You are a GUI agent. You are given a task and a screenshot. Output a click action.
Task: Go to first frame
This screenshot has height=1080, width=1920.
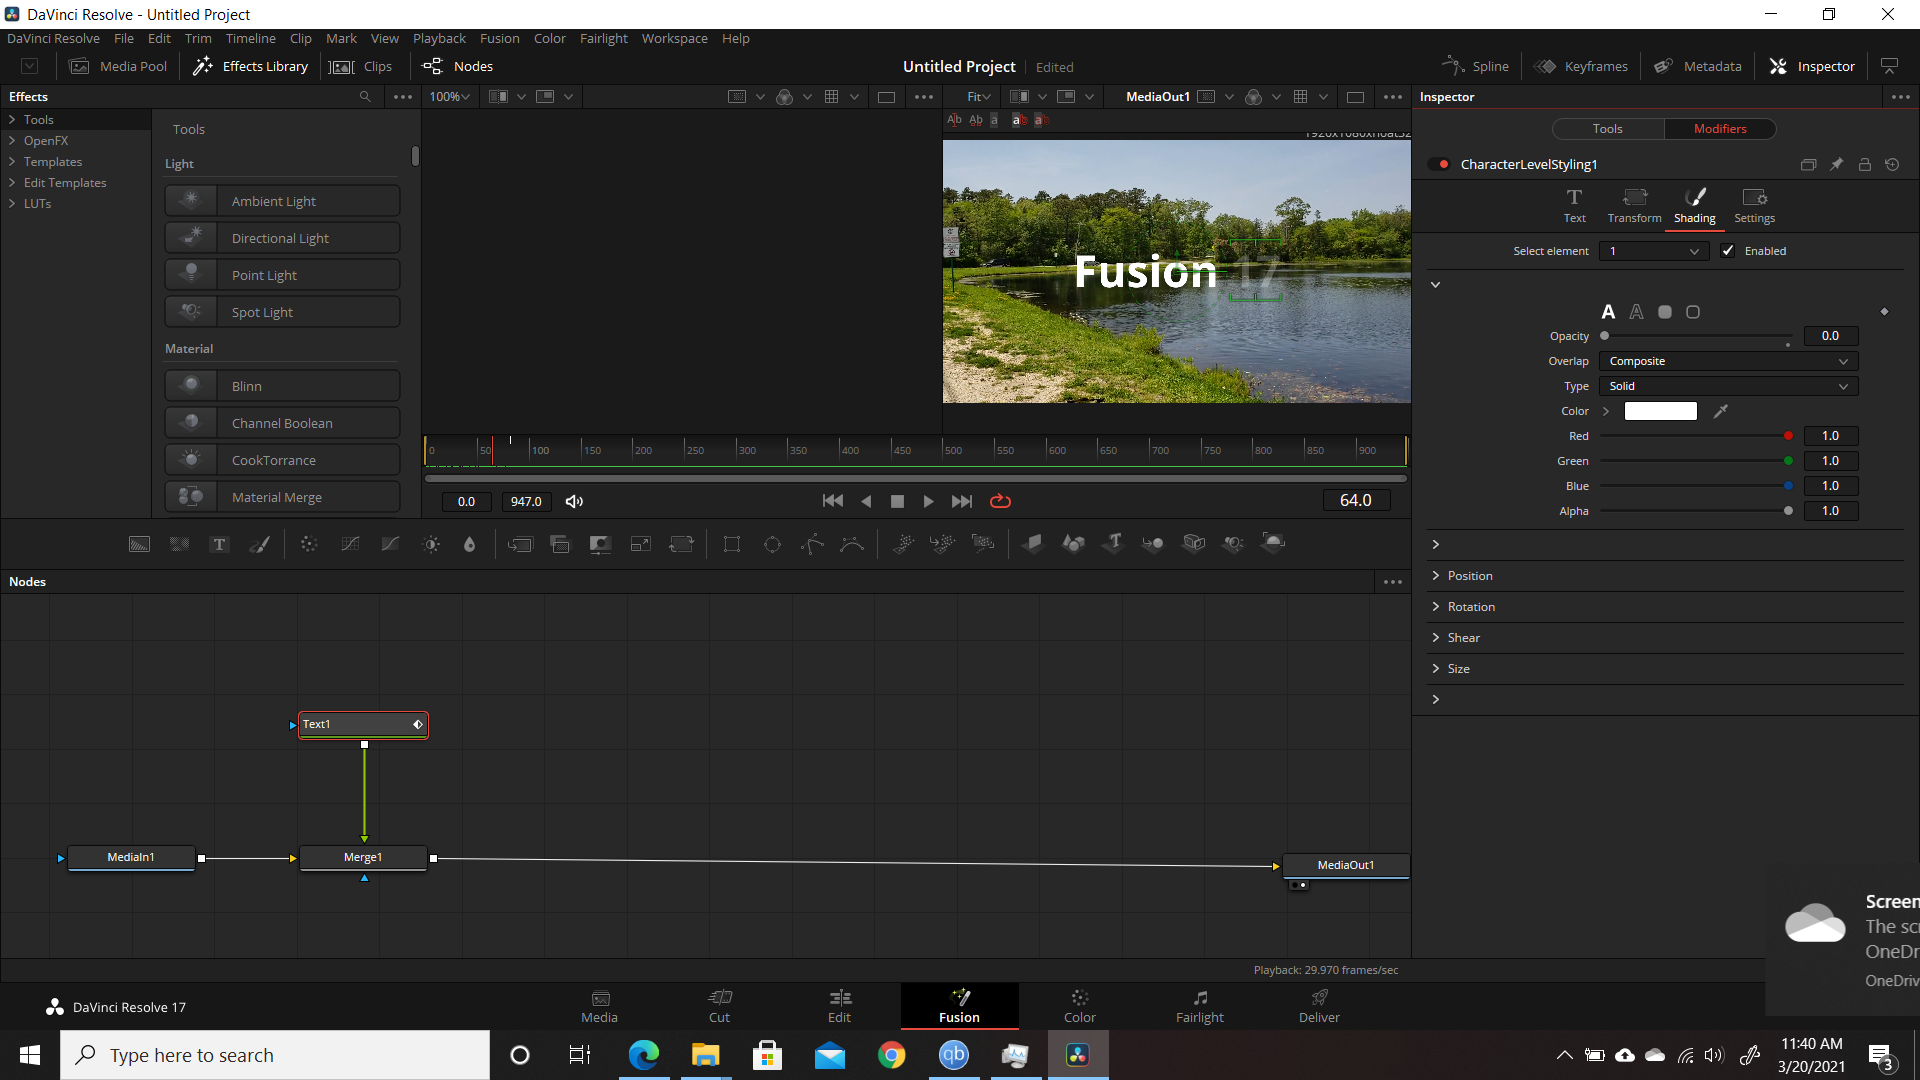click(832, 501)
